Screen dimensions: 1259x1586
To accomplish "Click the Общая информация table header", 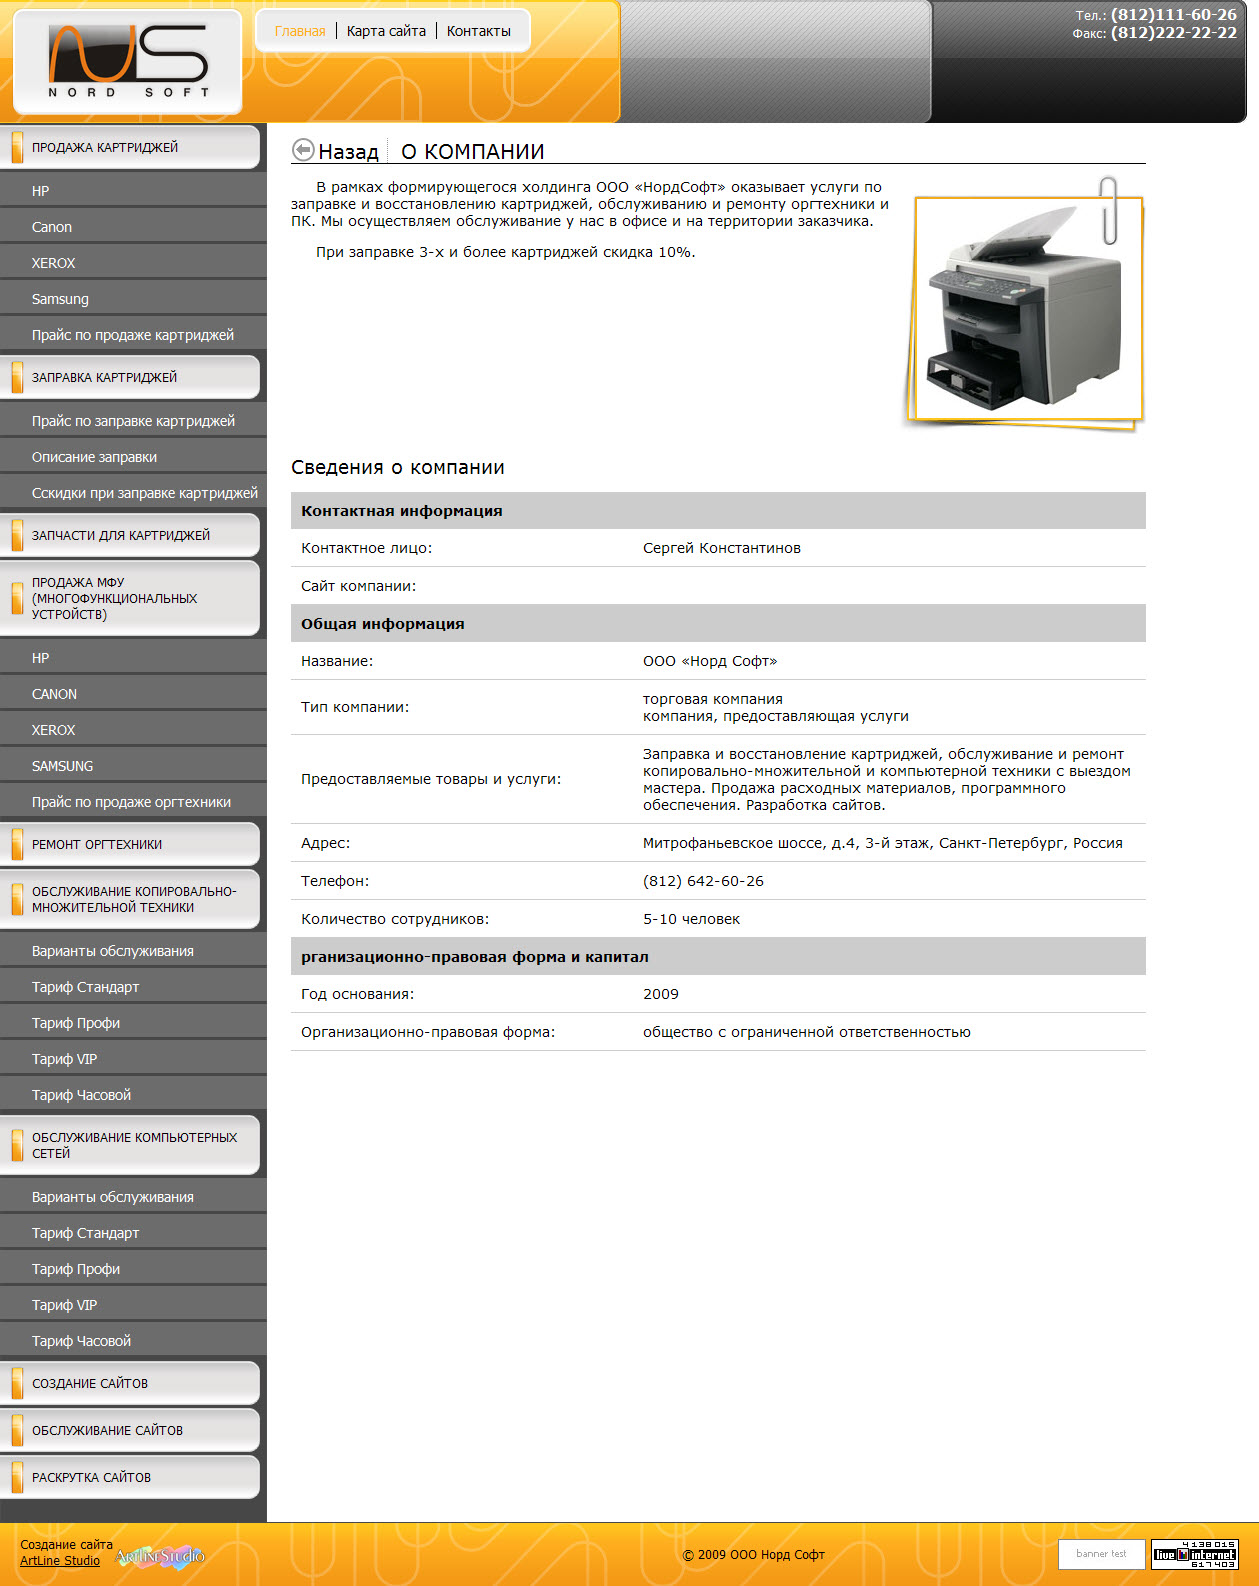I will 718,623.
